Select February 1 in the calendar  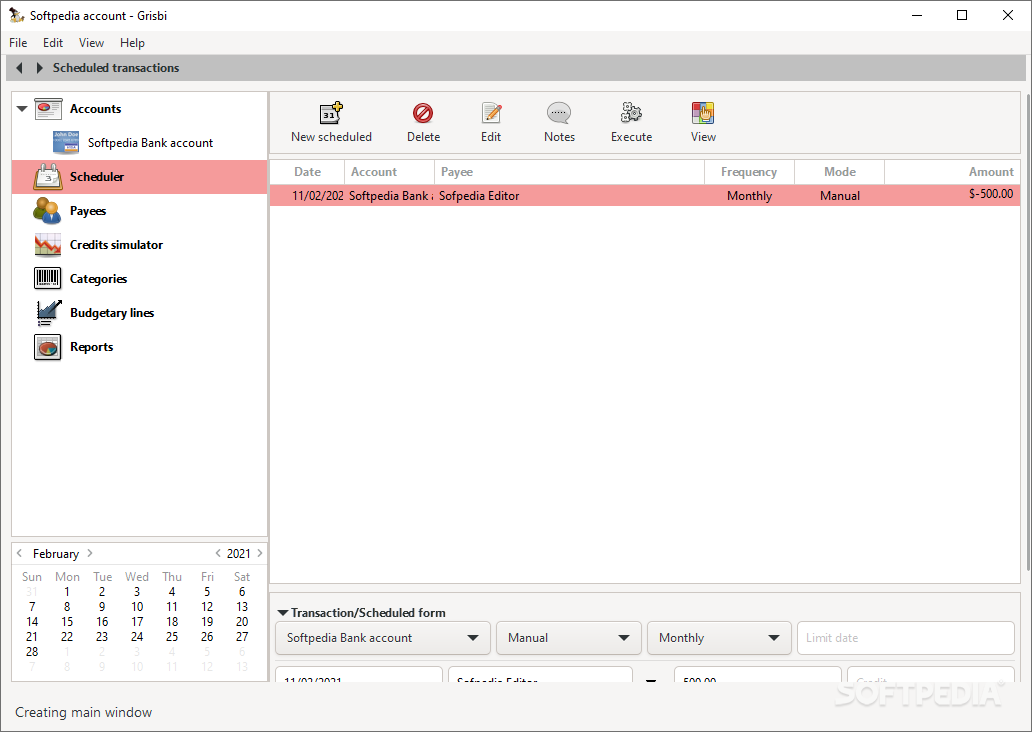click(67, 592)
